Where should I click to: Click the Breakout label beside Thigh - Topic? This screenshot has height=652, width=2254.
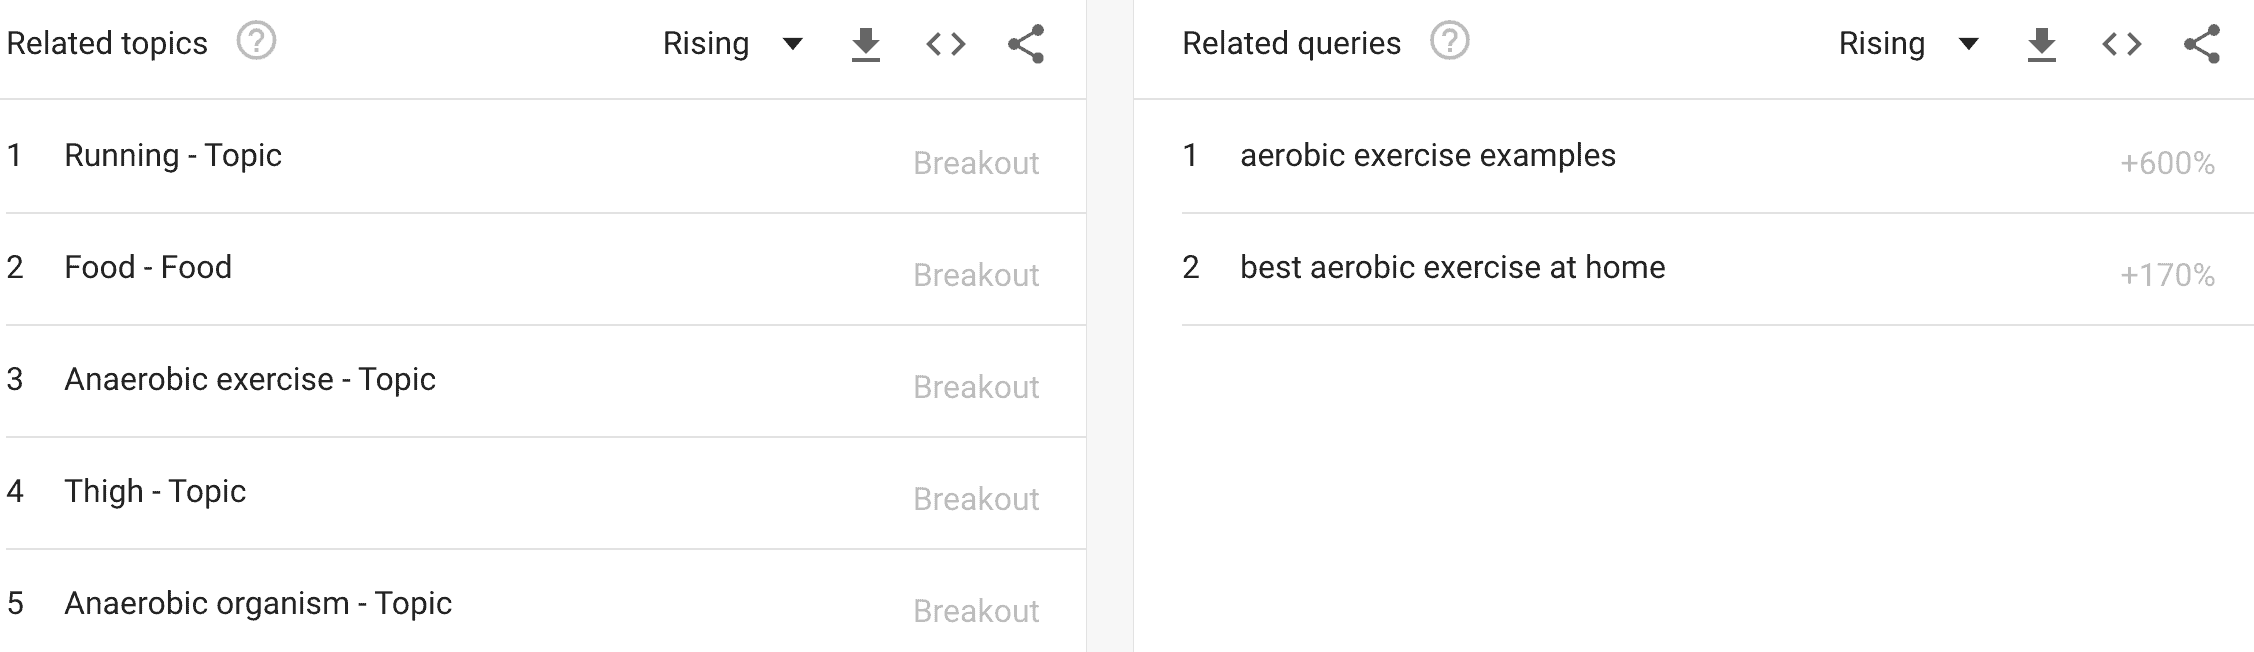point(975,498)
